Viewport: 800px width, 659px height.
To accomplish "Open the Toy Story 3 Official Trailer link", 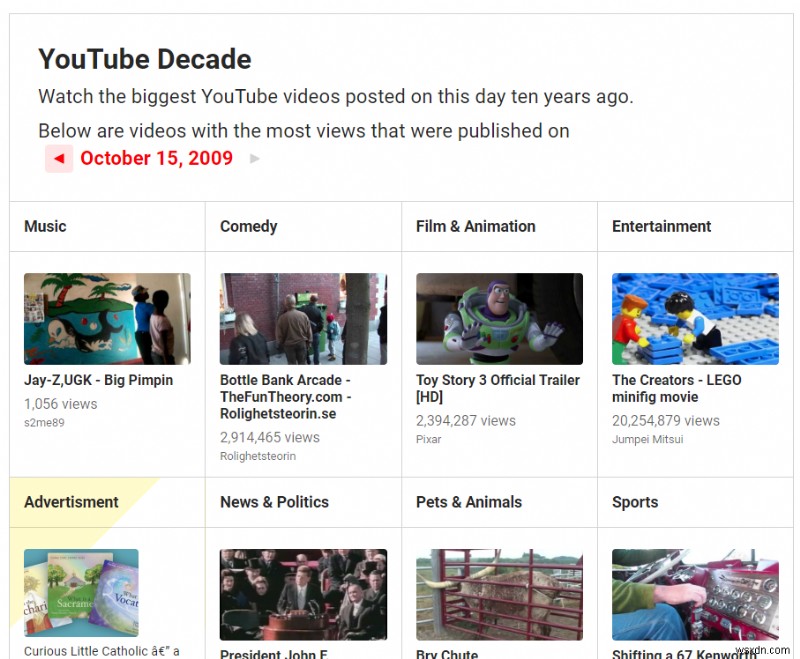I will [497, 388].
